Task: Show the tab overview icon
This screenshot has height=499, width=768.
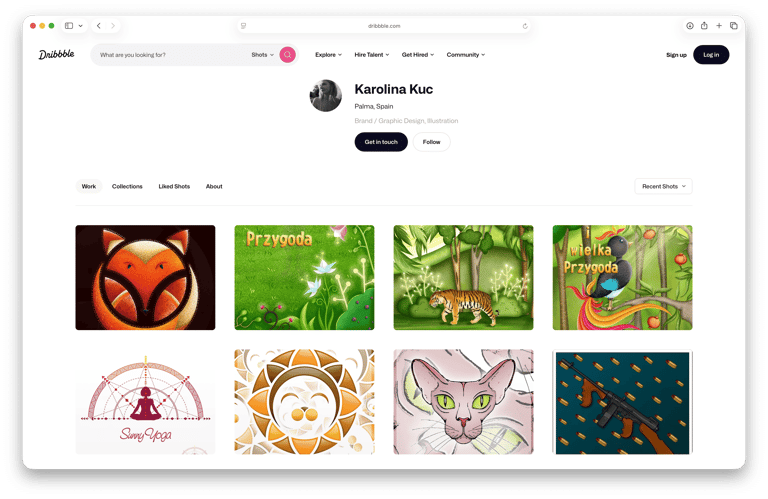Action: click(734, 25)
